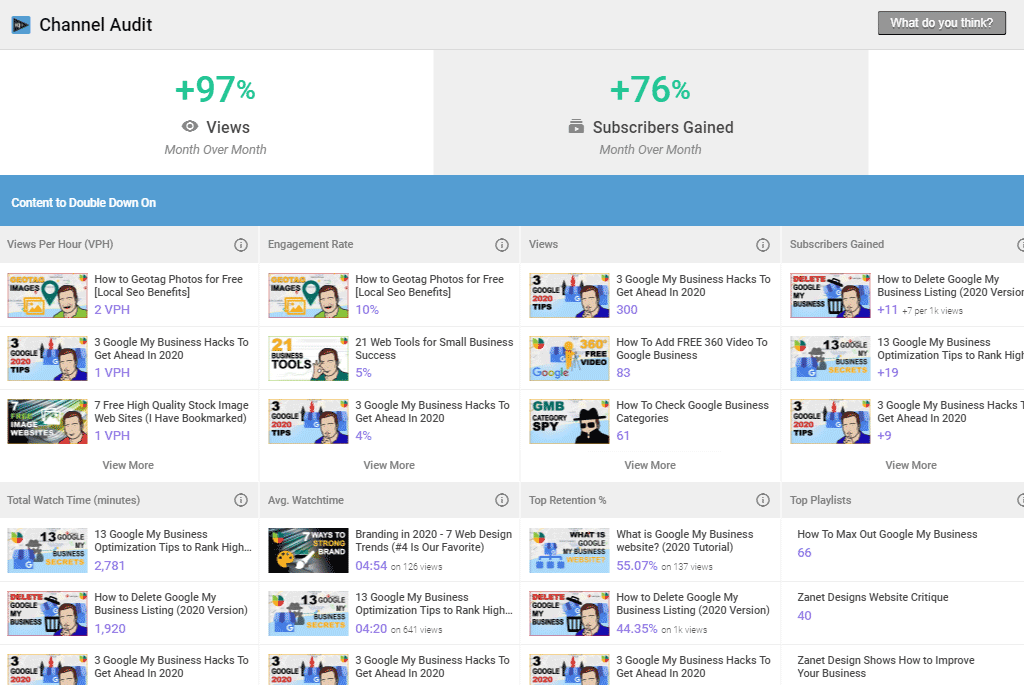Open info icon in Views column header

(x=763, y=245)
